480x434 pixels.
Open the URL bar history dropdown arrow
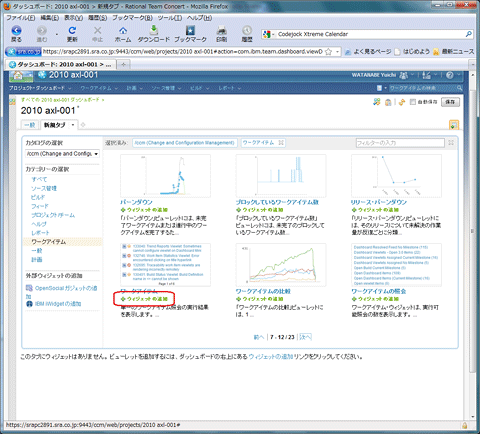(x=338, y=52)
